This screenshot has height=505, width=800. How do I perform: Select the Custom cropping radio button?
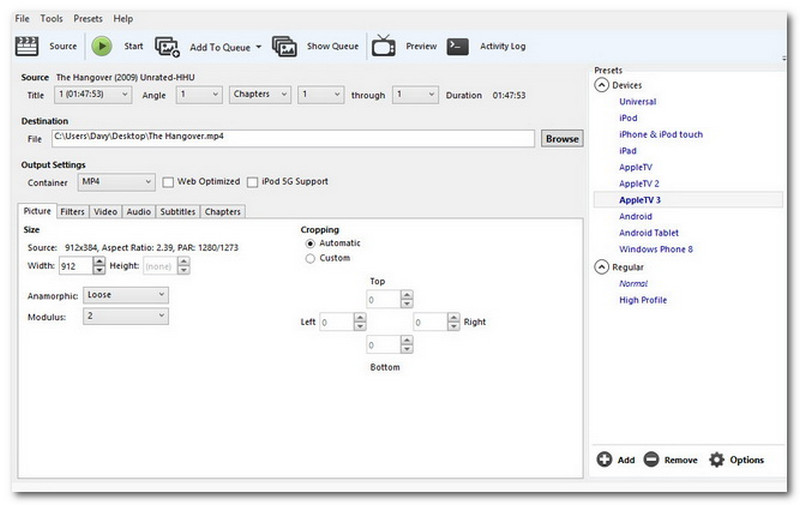(x=310, y=258)
